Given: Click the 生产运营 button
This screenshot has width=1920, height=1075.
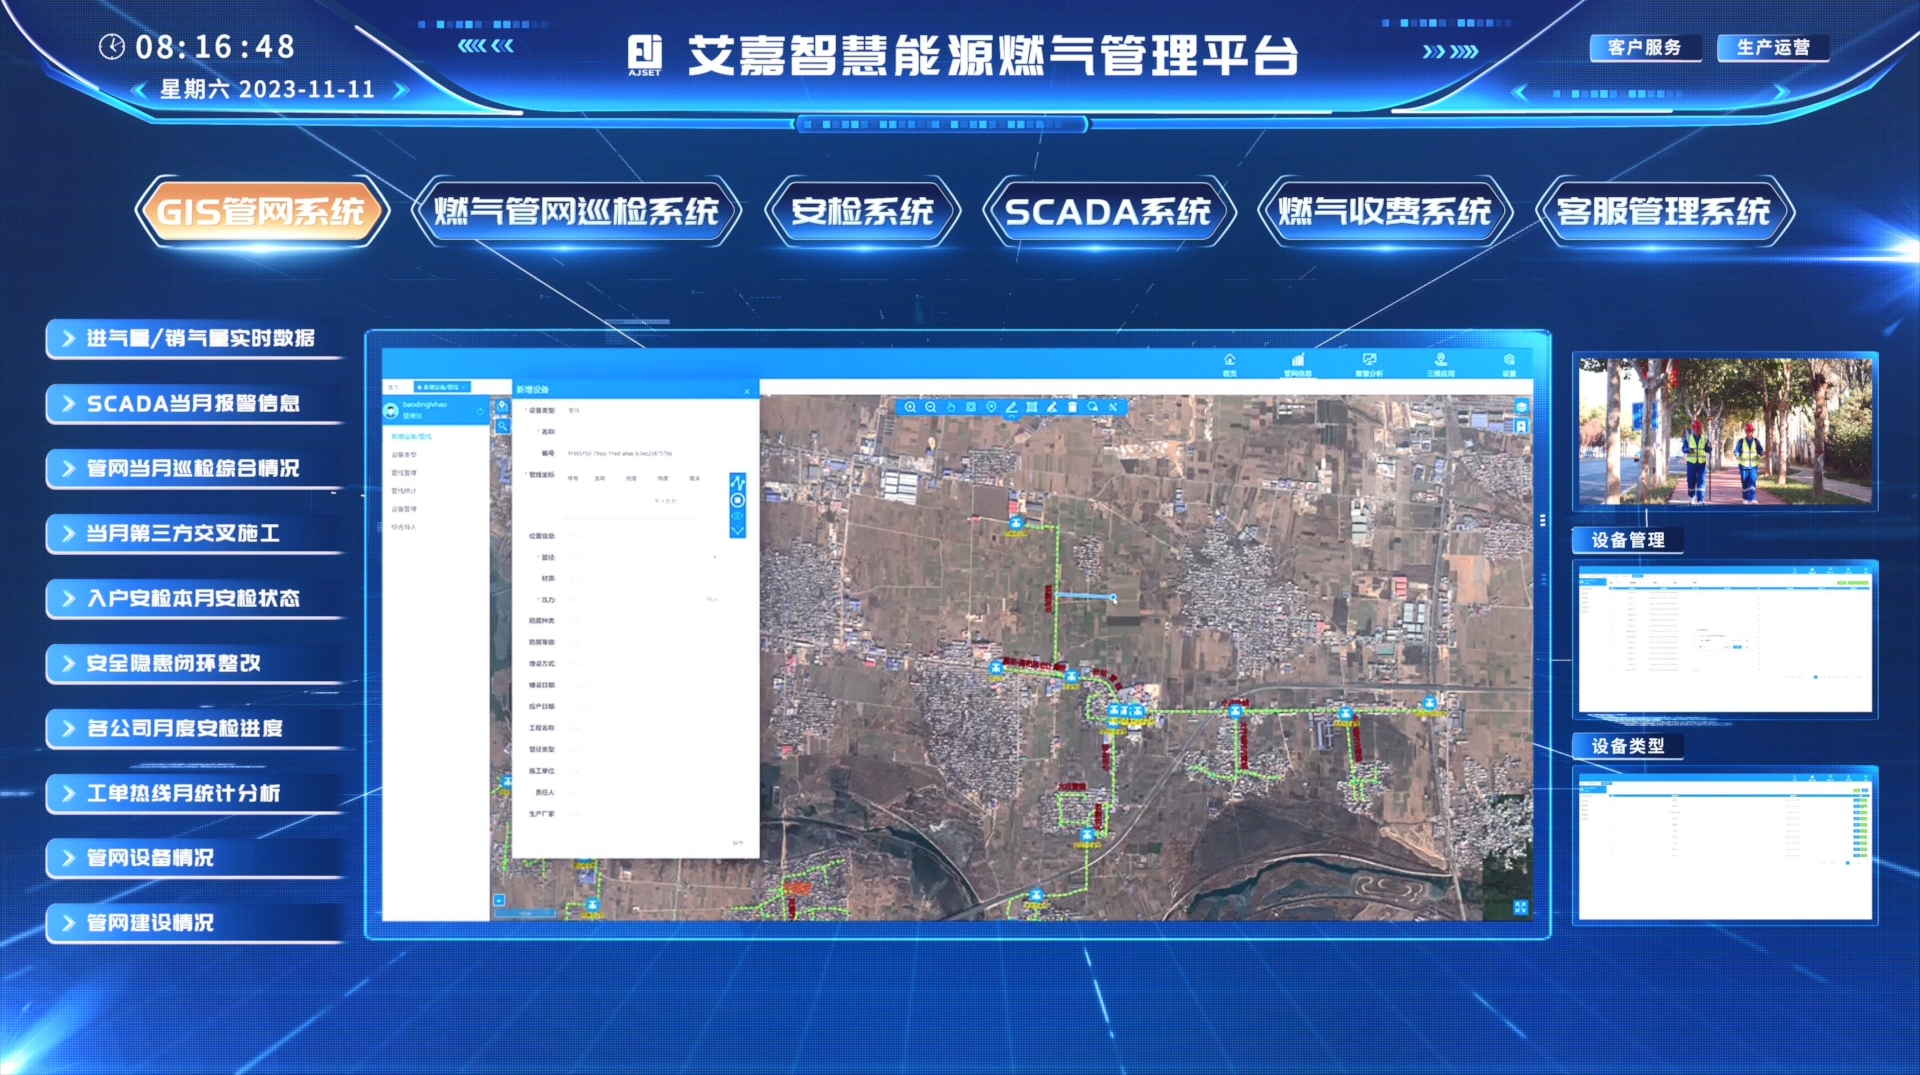Looking at the screenshot, I should point(1772,47).
